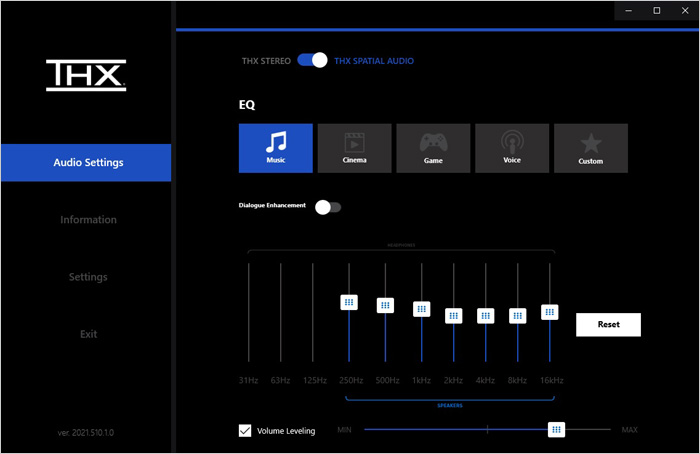Click the 16kHz EQ slider handle

coord(550,312)
